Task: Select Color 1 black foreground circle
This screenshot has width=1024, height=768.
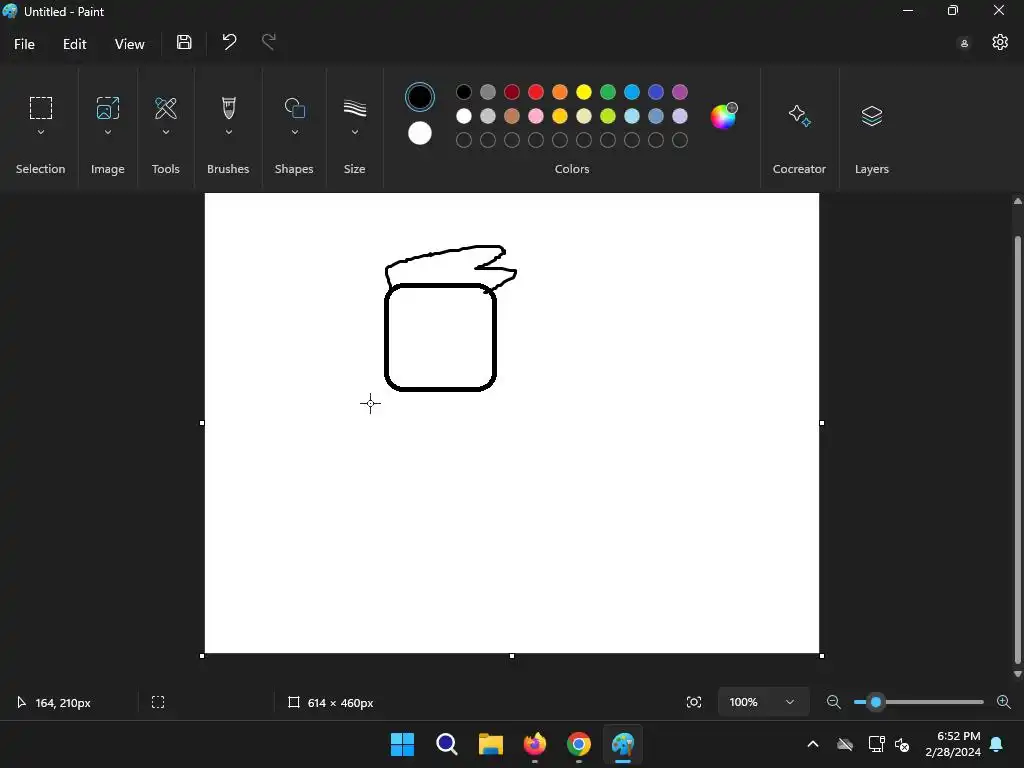Action: [420, 97]
